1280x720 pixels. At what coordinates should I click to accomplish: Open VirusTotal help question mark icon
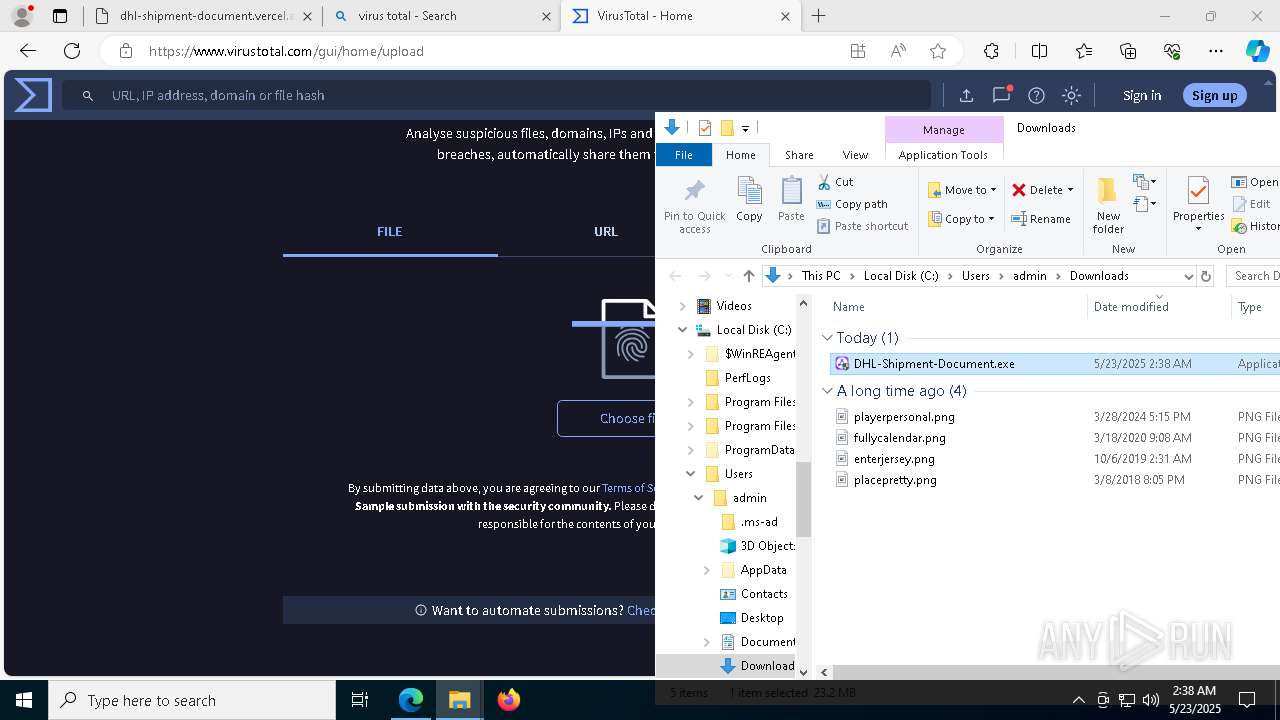click(x=1037, y=95)
